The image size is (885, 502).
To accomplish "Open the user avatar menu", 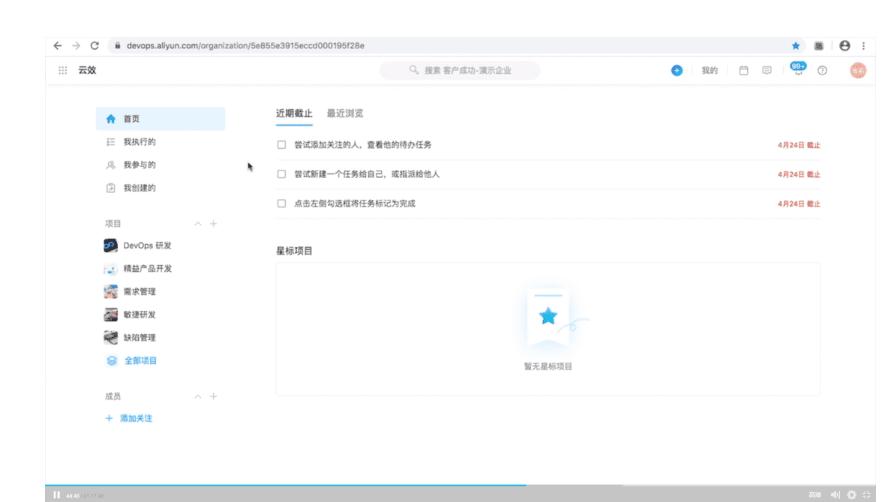I will tap(858, 70).
